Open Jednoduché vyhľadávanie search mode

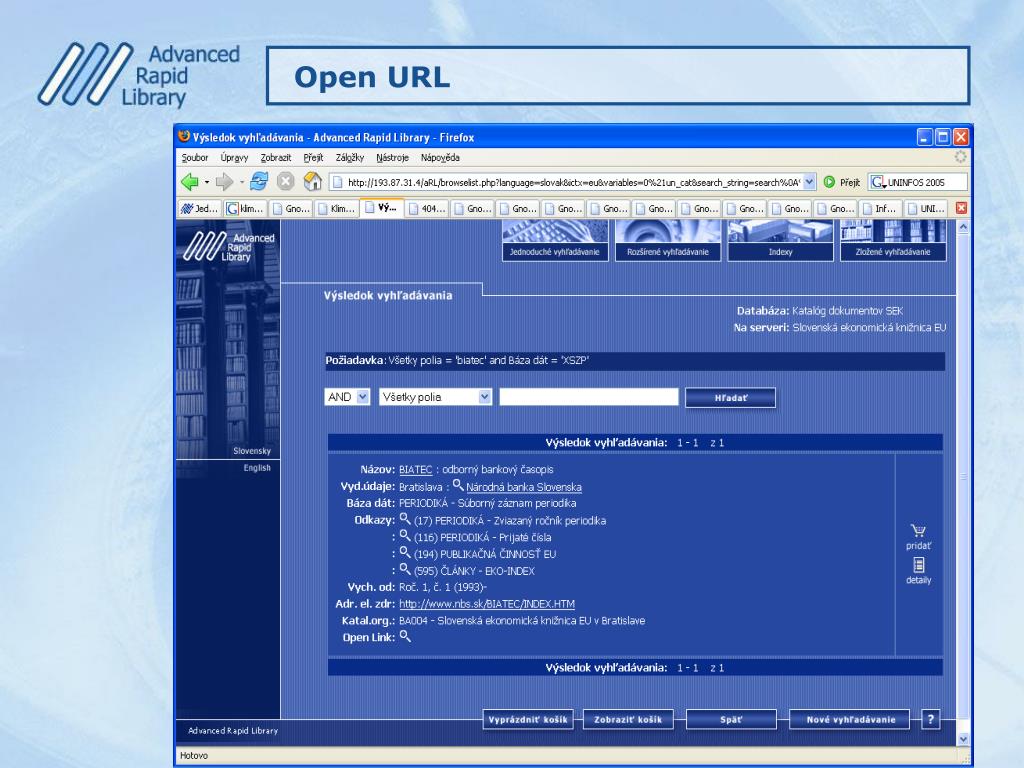point(554,240)
